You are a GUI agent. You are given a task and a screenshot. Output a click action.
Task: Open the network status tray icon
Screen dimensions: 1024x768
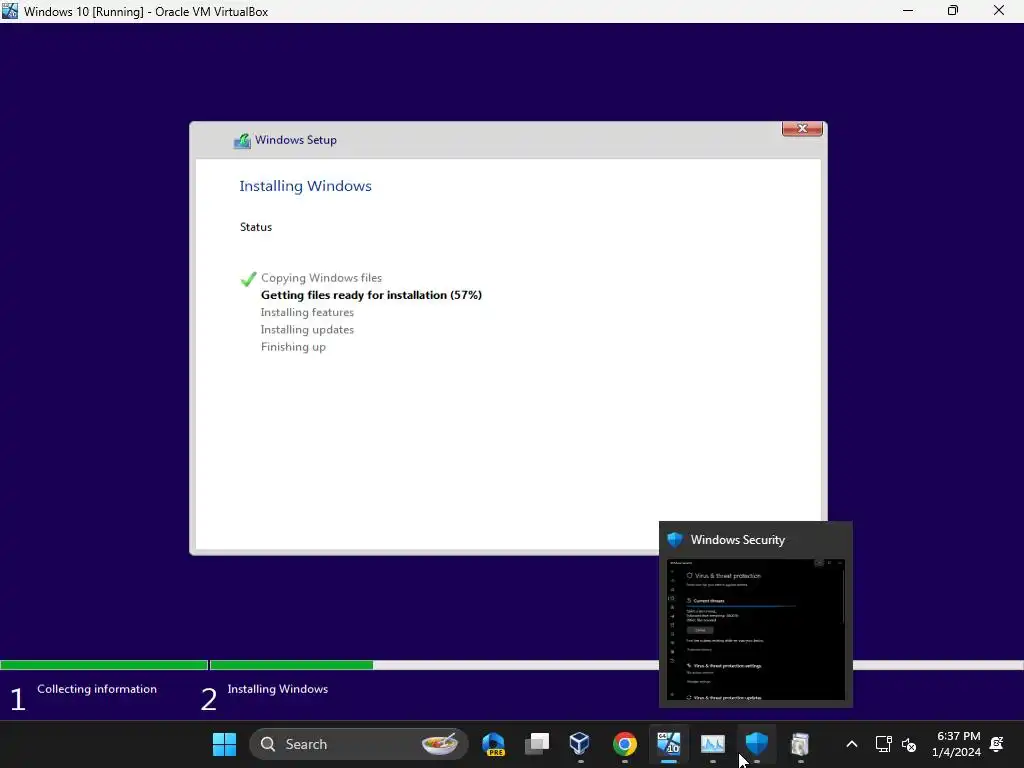click(x=884, y=744)
